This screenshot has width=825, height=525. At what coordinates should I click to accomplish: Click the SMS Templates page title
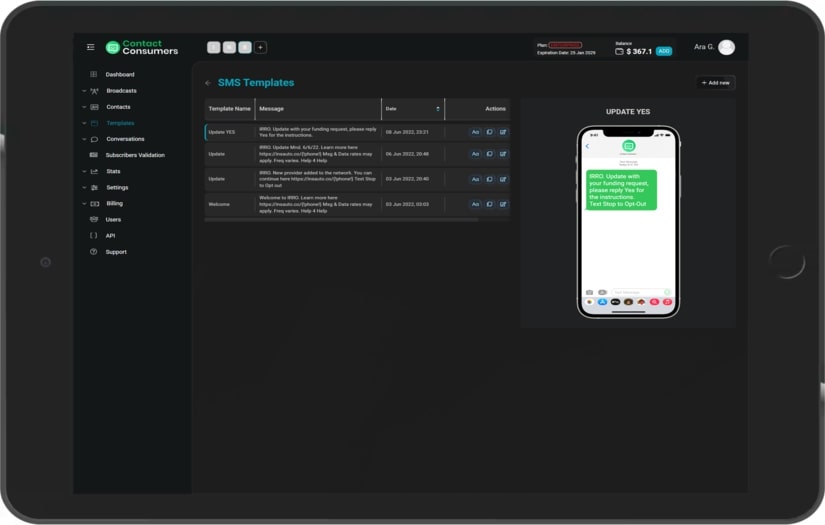pos(256,83)
